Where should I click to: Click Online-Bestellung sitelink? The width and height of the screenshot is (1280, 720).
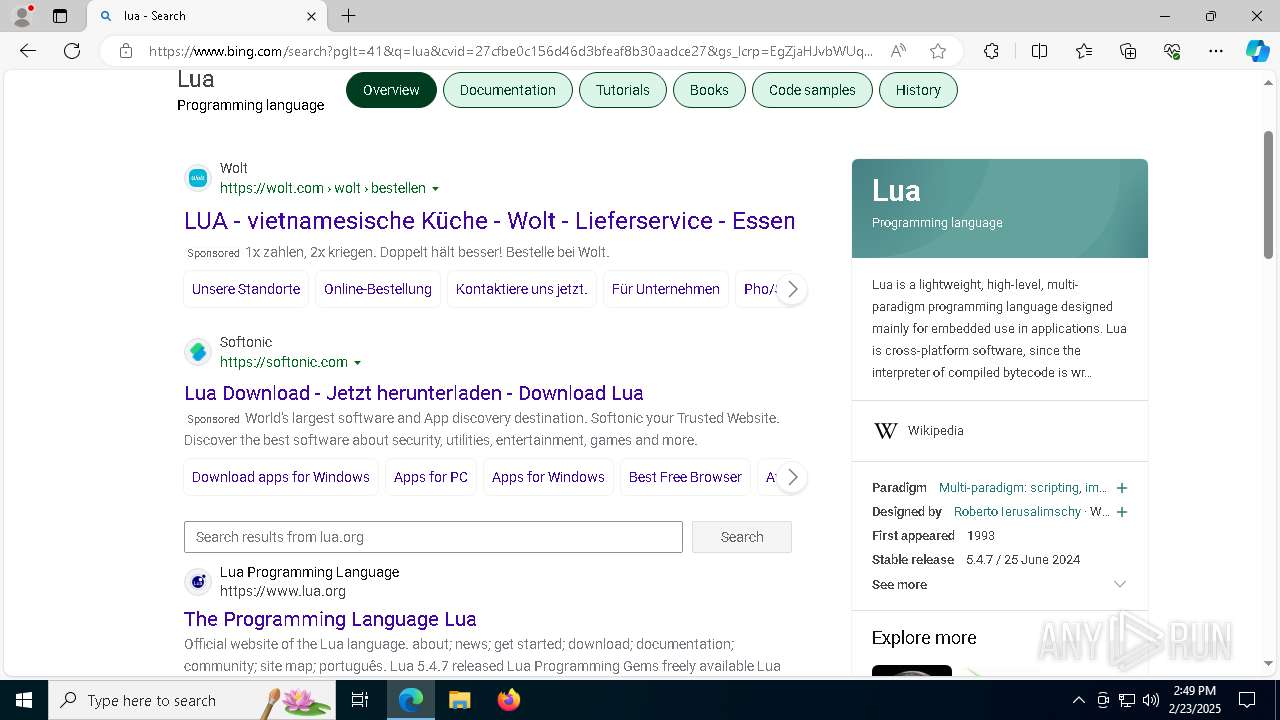pyautogui.click(x=378, y=289)
